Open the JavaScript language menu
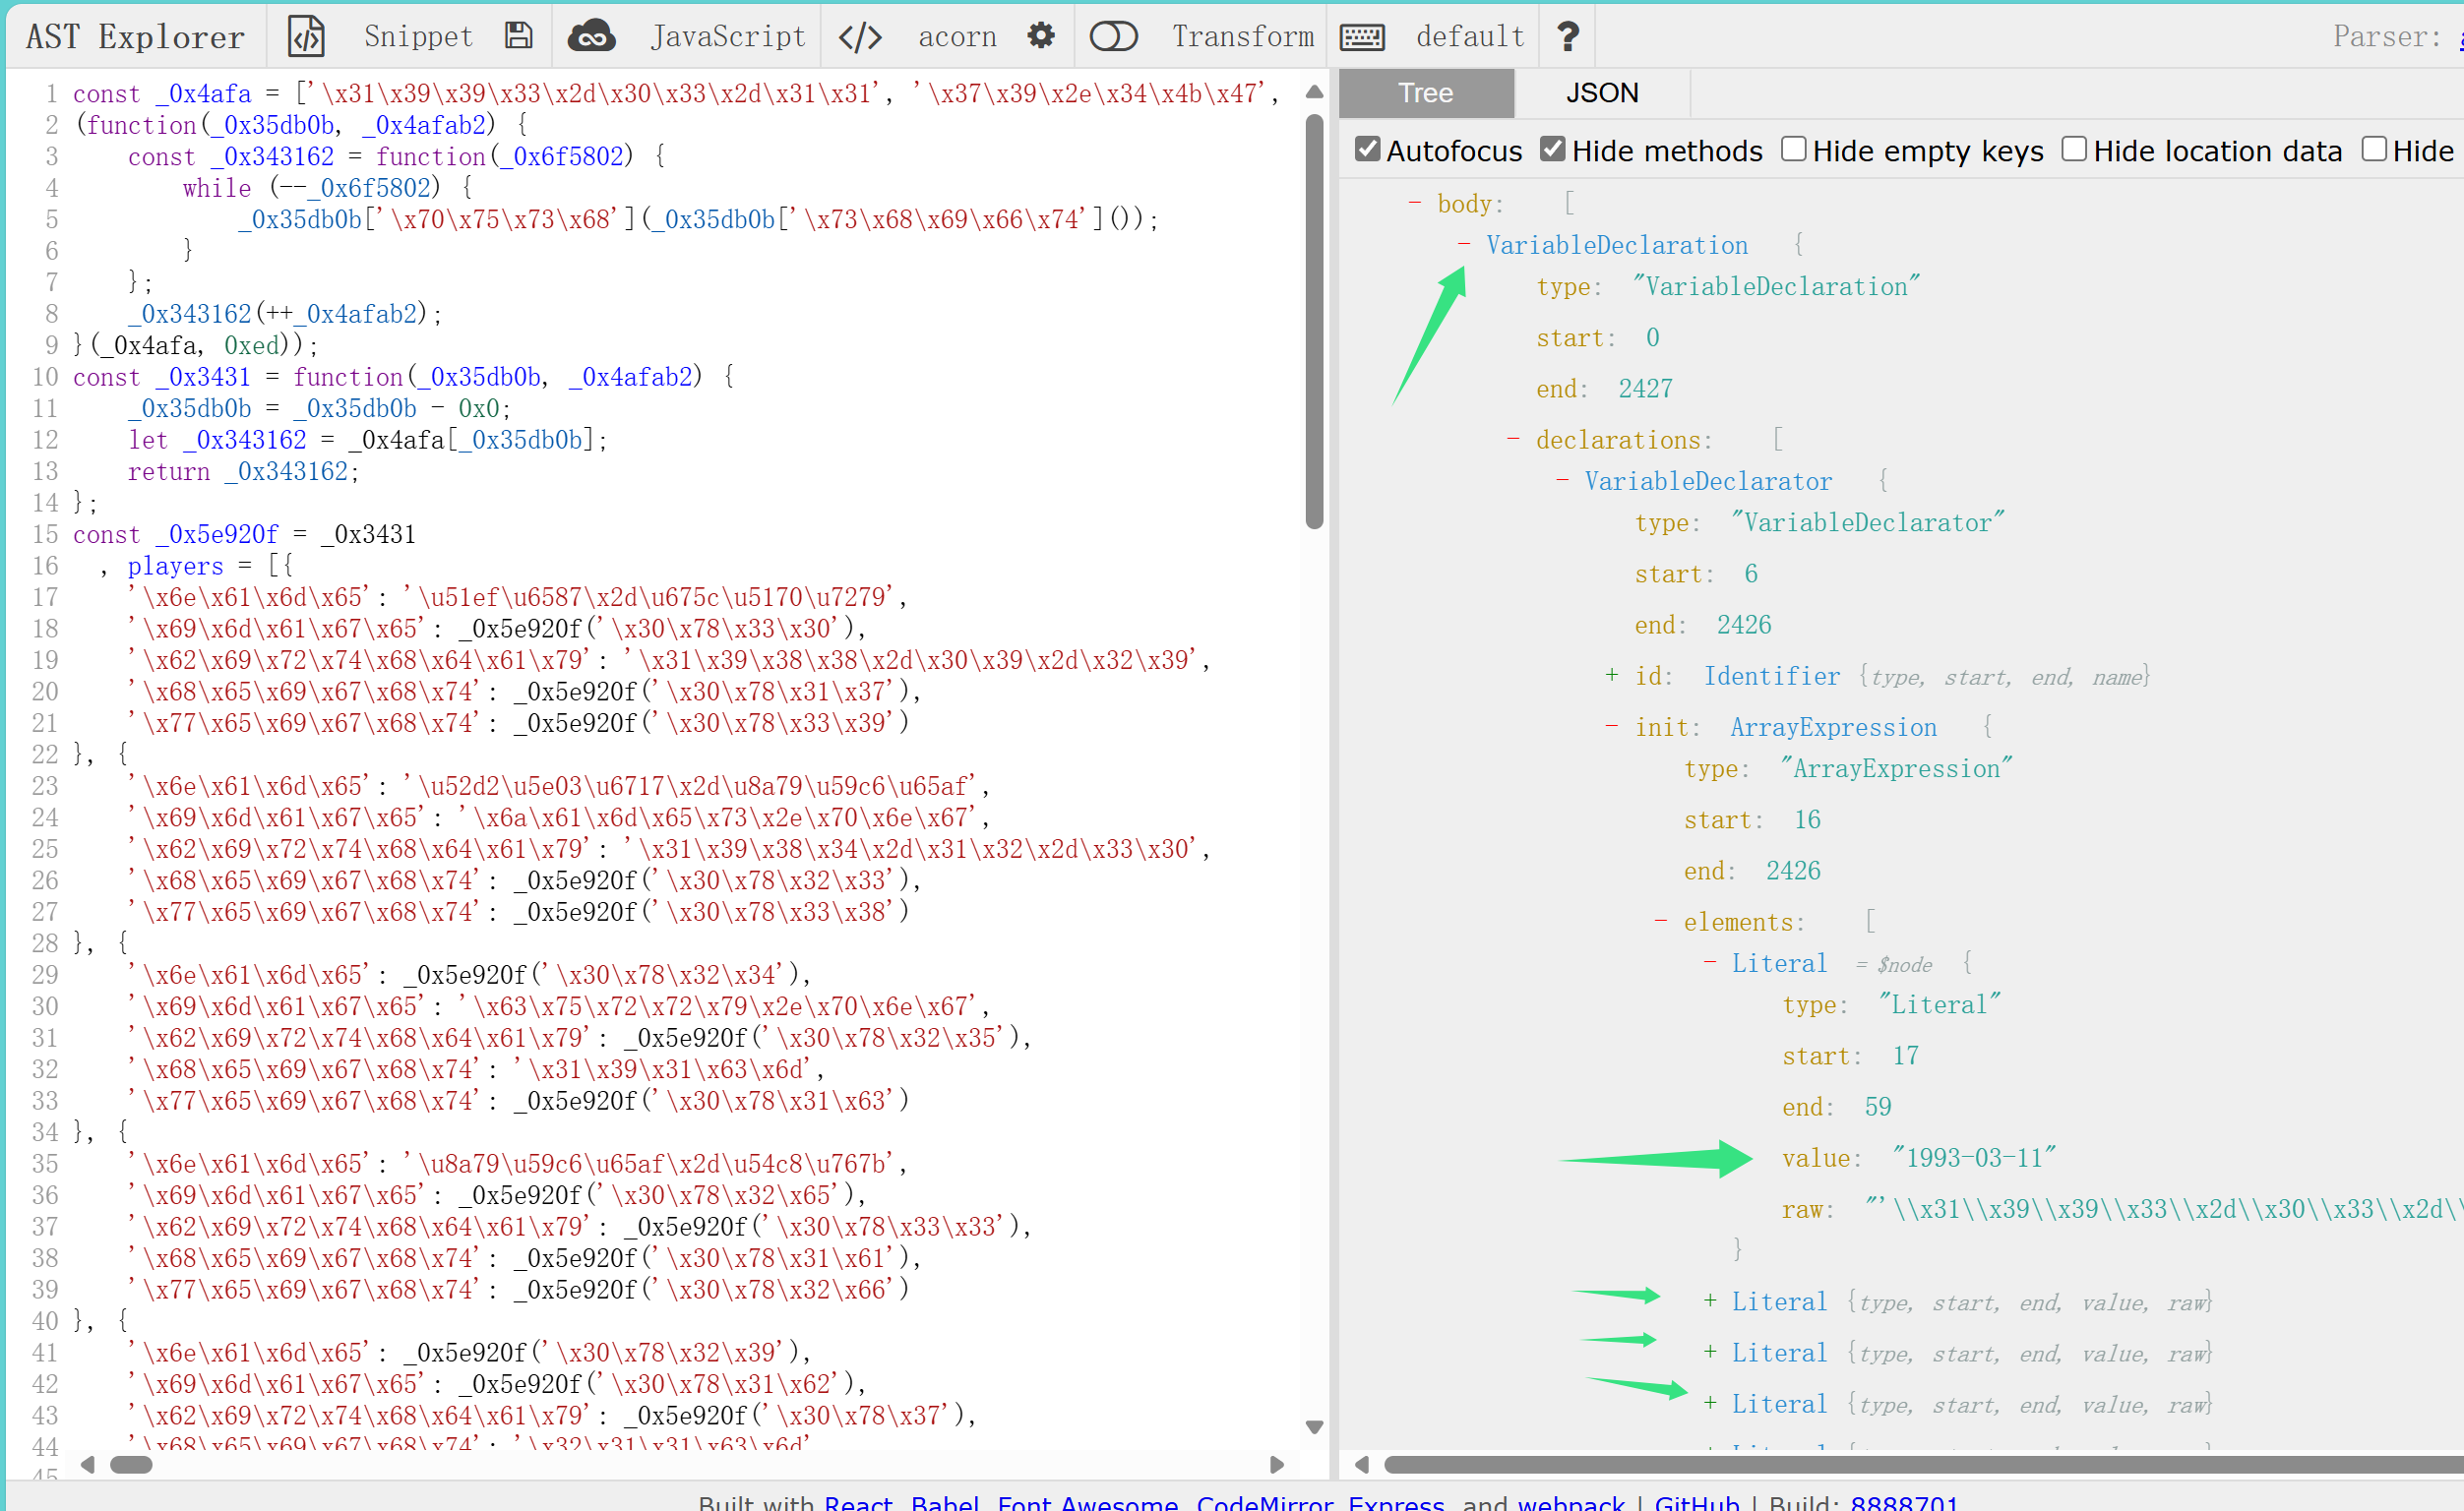 click(727, 37)
